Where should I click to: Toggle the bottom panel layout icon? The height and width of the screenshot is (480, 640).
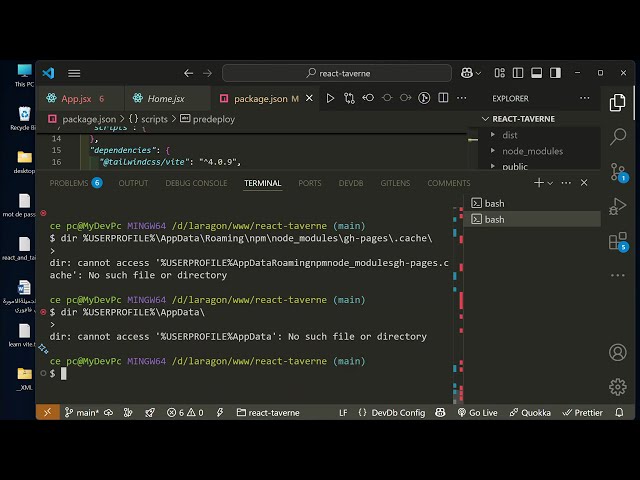coord(536,73)
